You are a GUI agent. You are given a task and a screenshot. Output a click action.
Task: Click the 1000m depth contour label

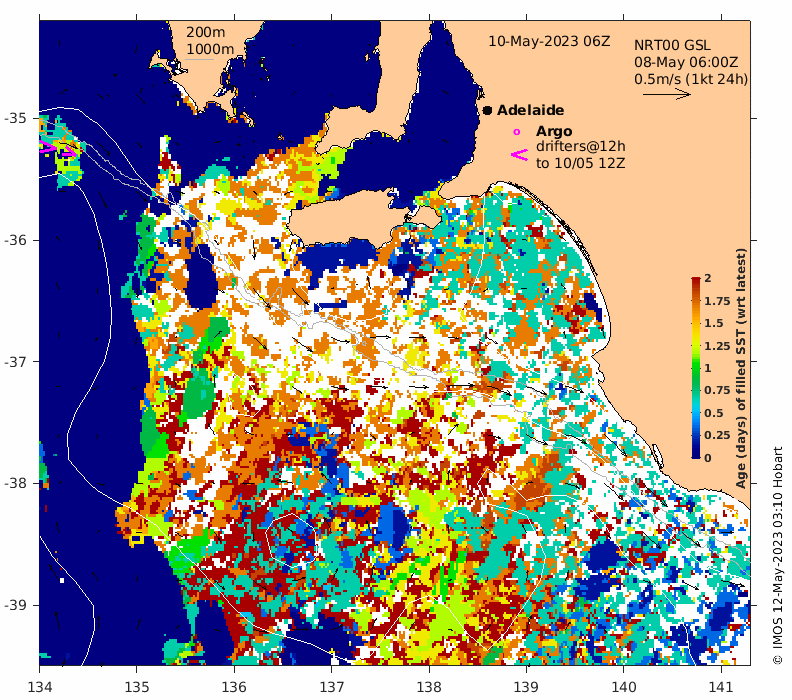point(210,49)
